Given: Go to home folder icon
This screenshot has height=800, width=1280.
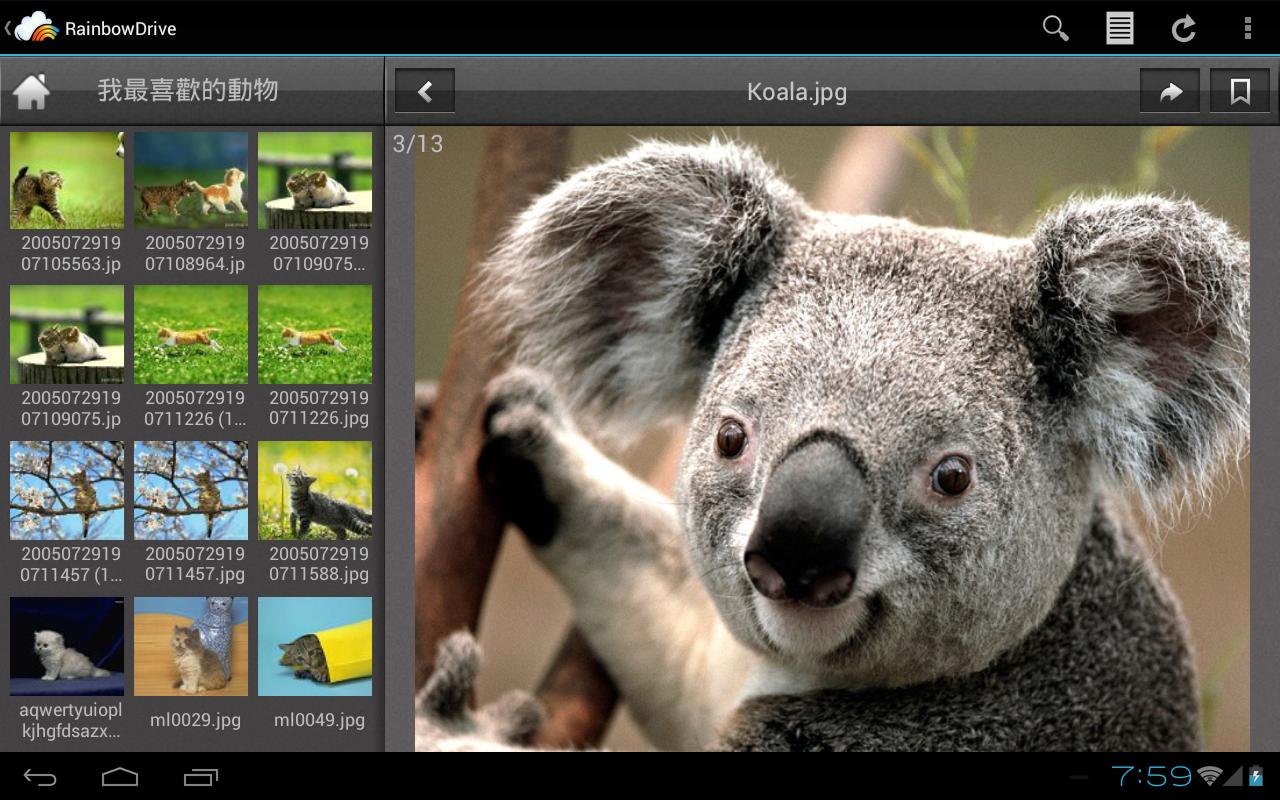Looking at the screenshot, I should [x=31, y=91].
